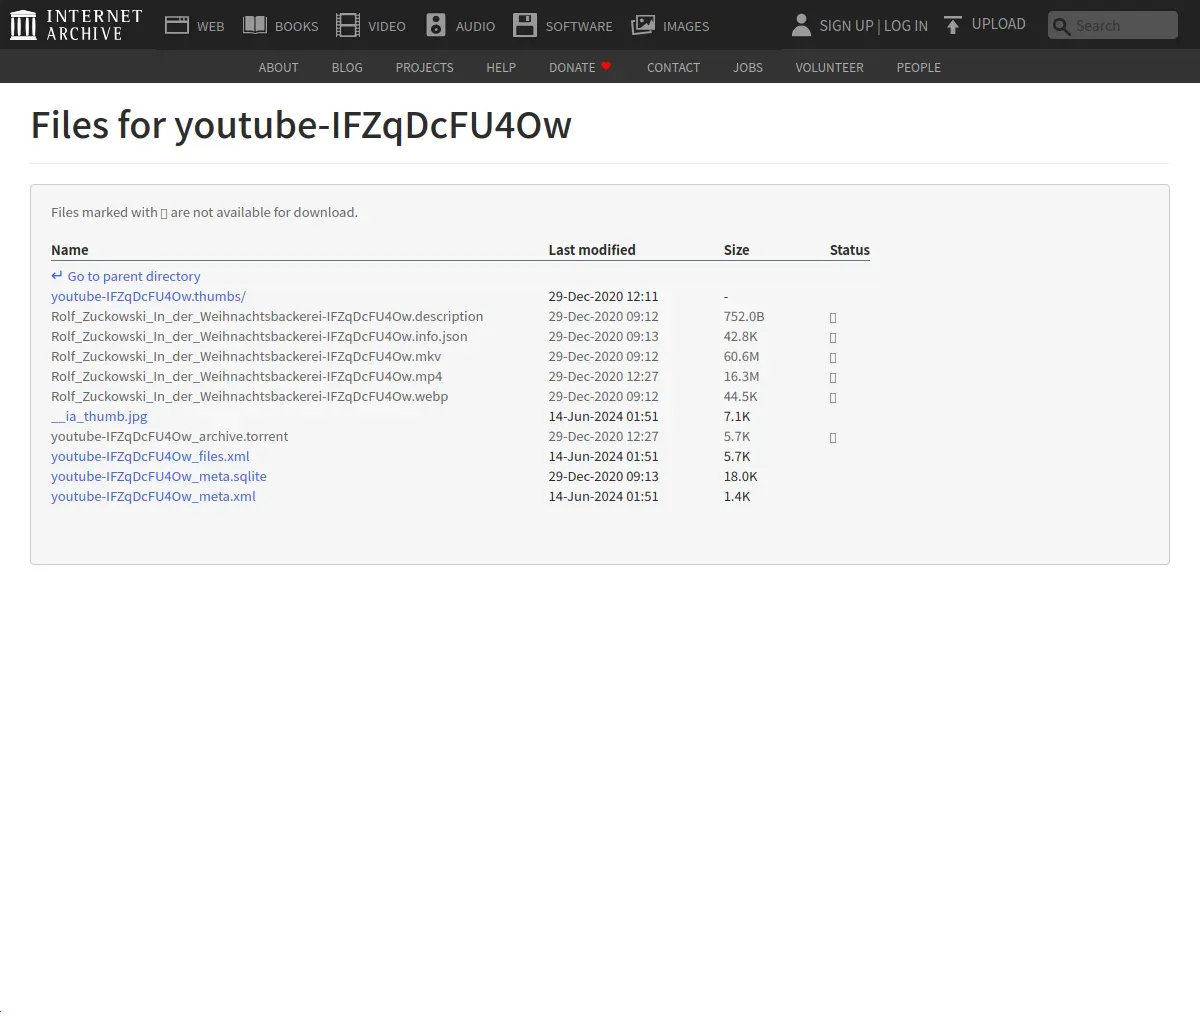This screenshot has height=1020, width=1200.
Task: Select the .description file name
Action: tap(267, 316)
